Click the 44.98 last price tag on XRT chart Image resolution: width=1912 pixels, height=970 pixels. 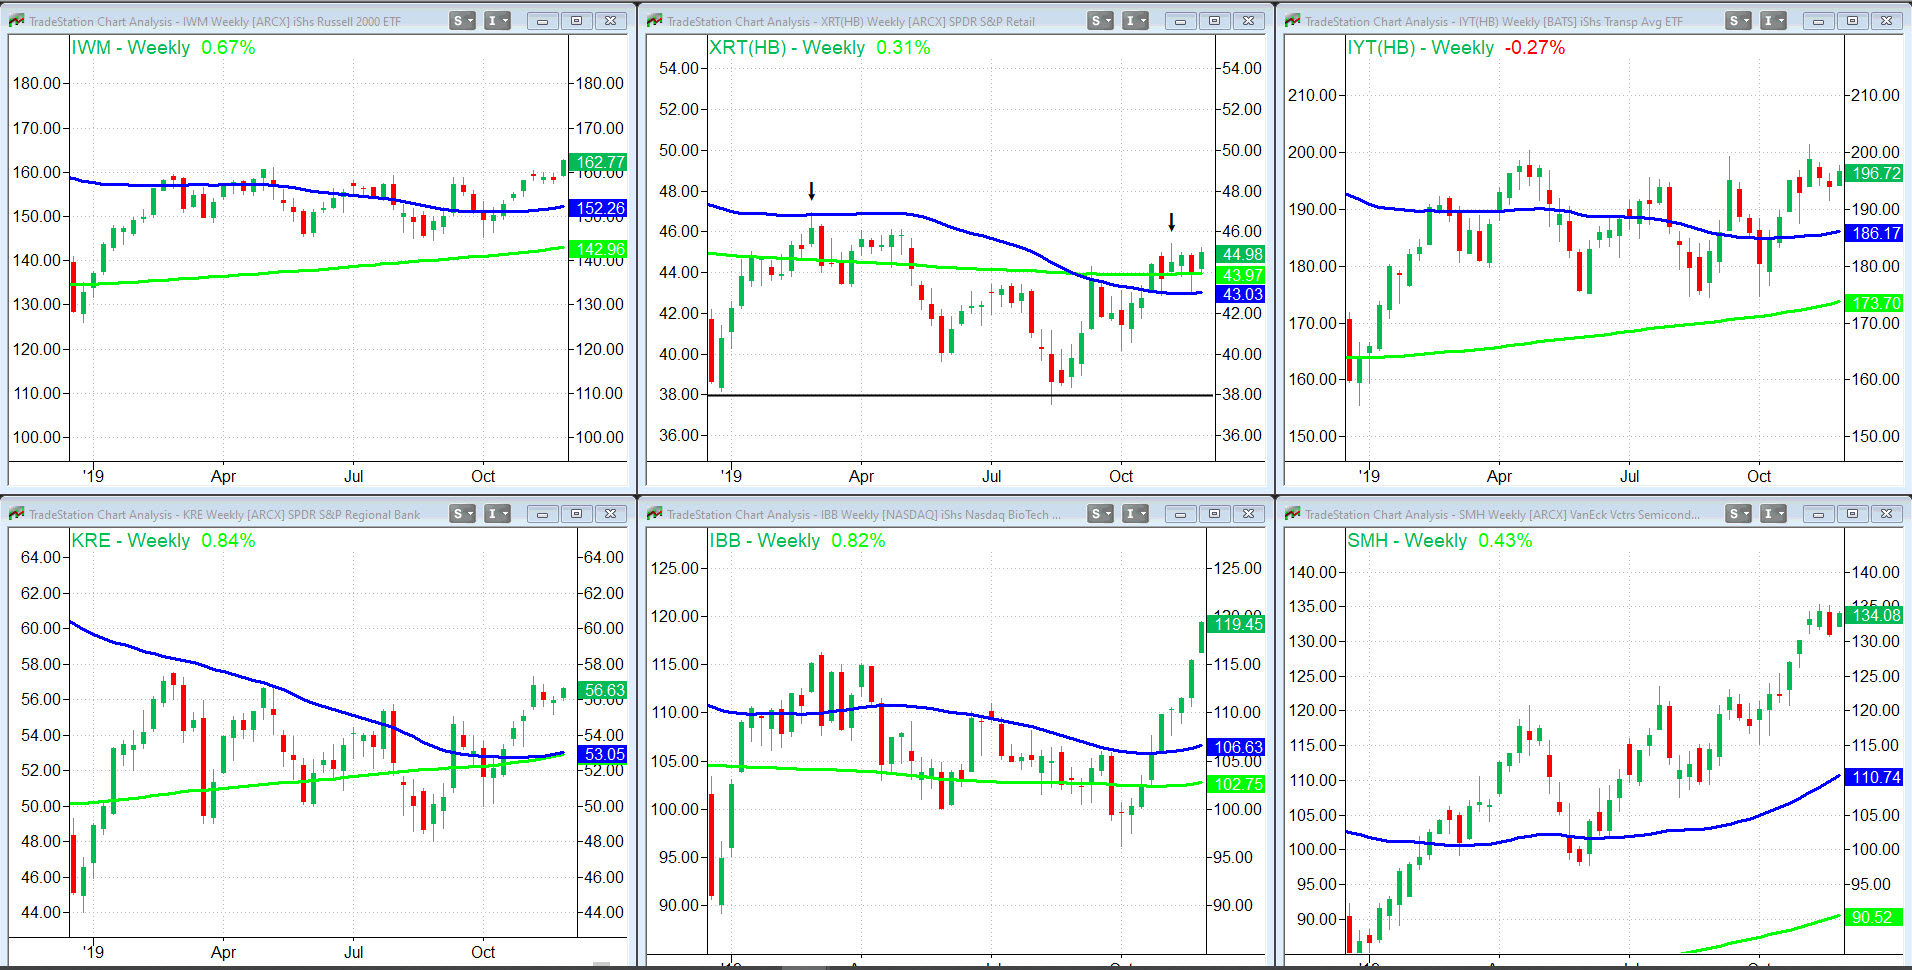coord(1242,254)
